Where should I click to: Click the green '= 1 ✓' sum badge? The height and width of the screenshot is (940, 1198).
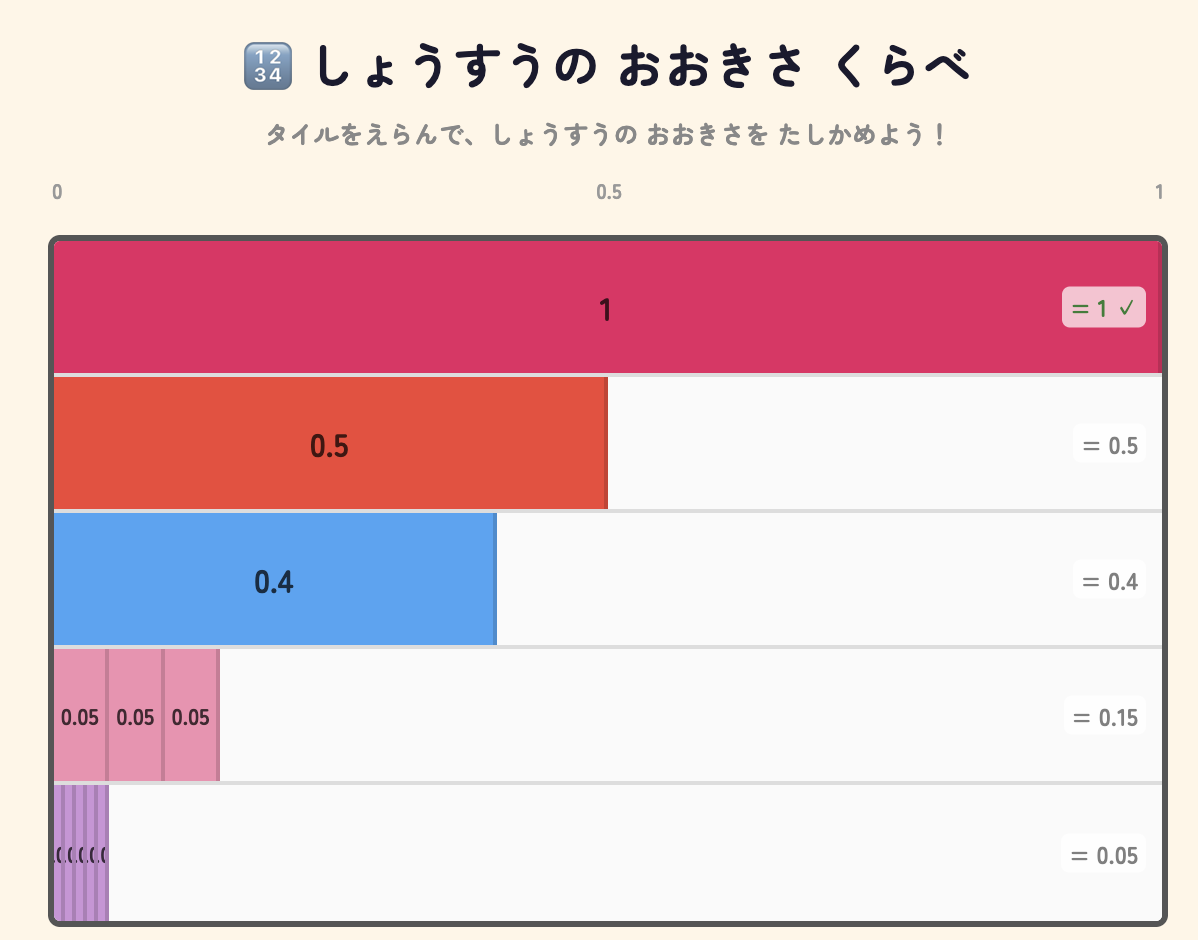[1103, 308]
